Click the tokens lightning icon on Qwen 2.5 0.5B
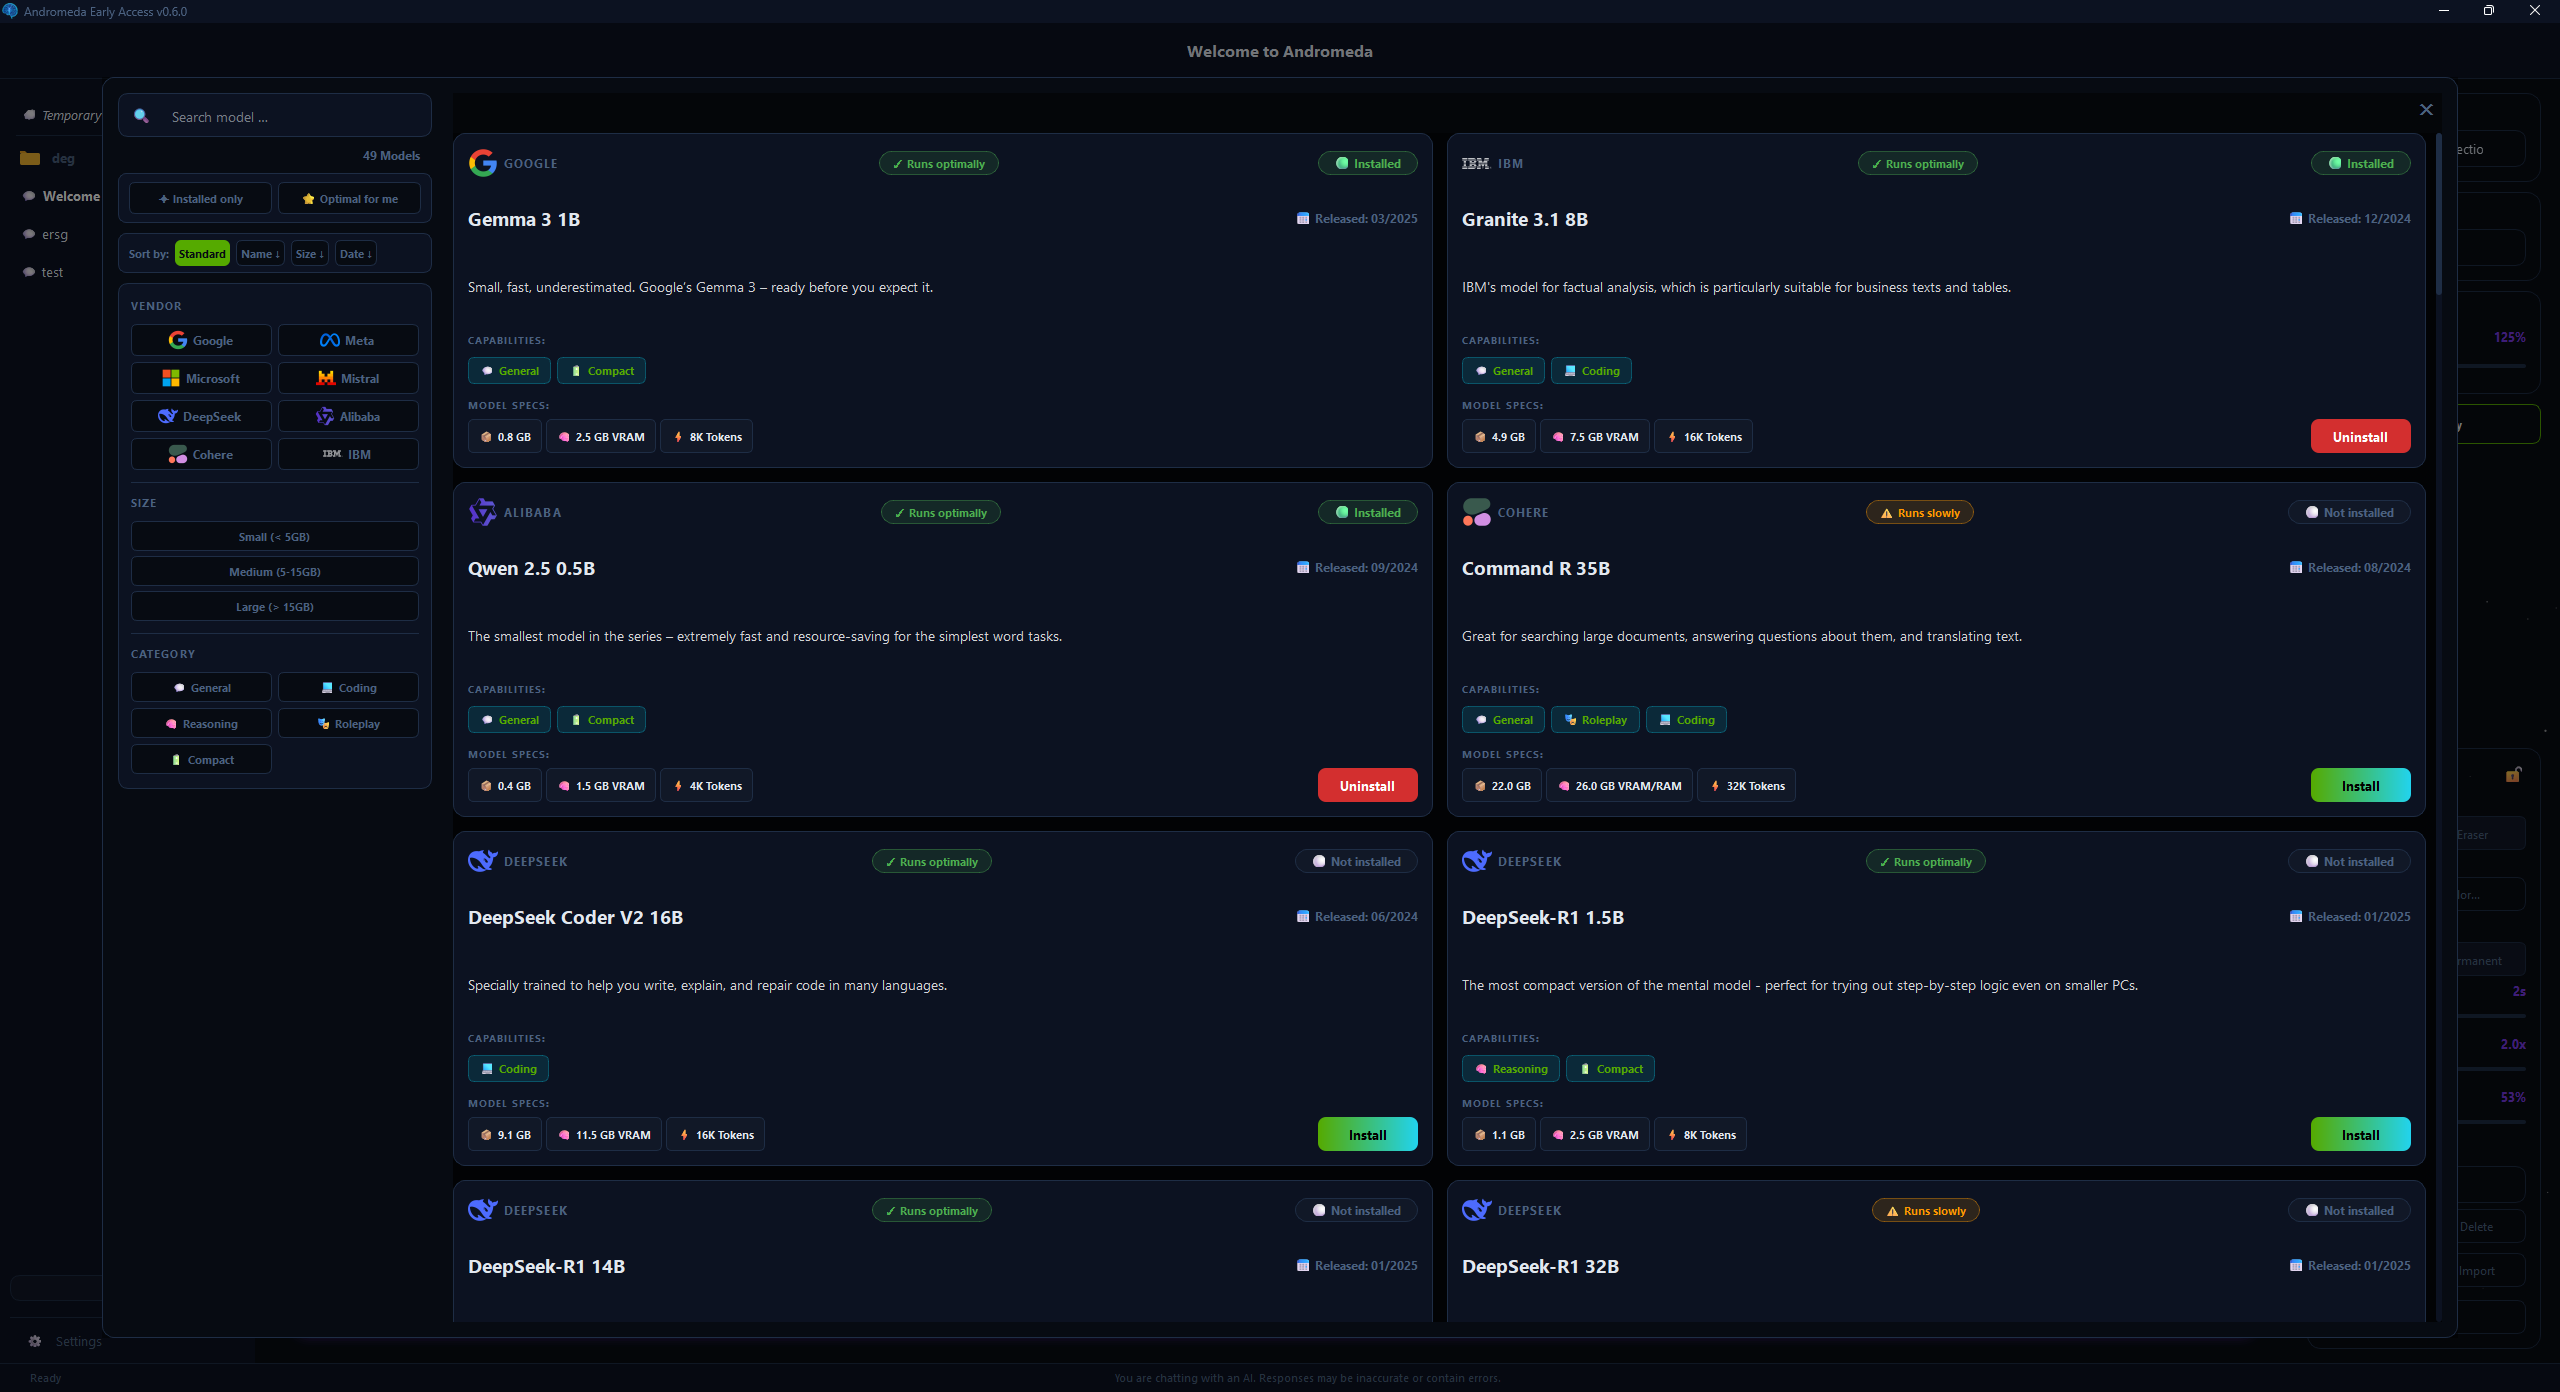Image resolution: width=2560 pixels, height=1392 pixels. click(x=678, y=786)
